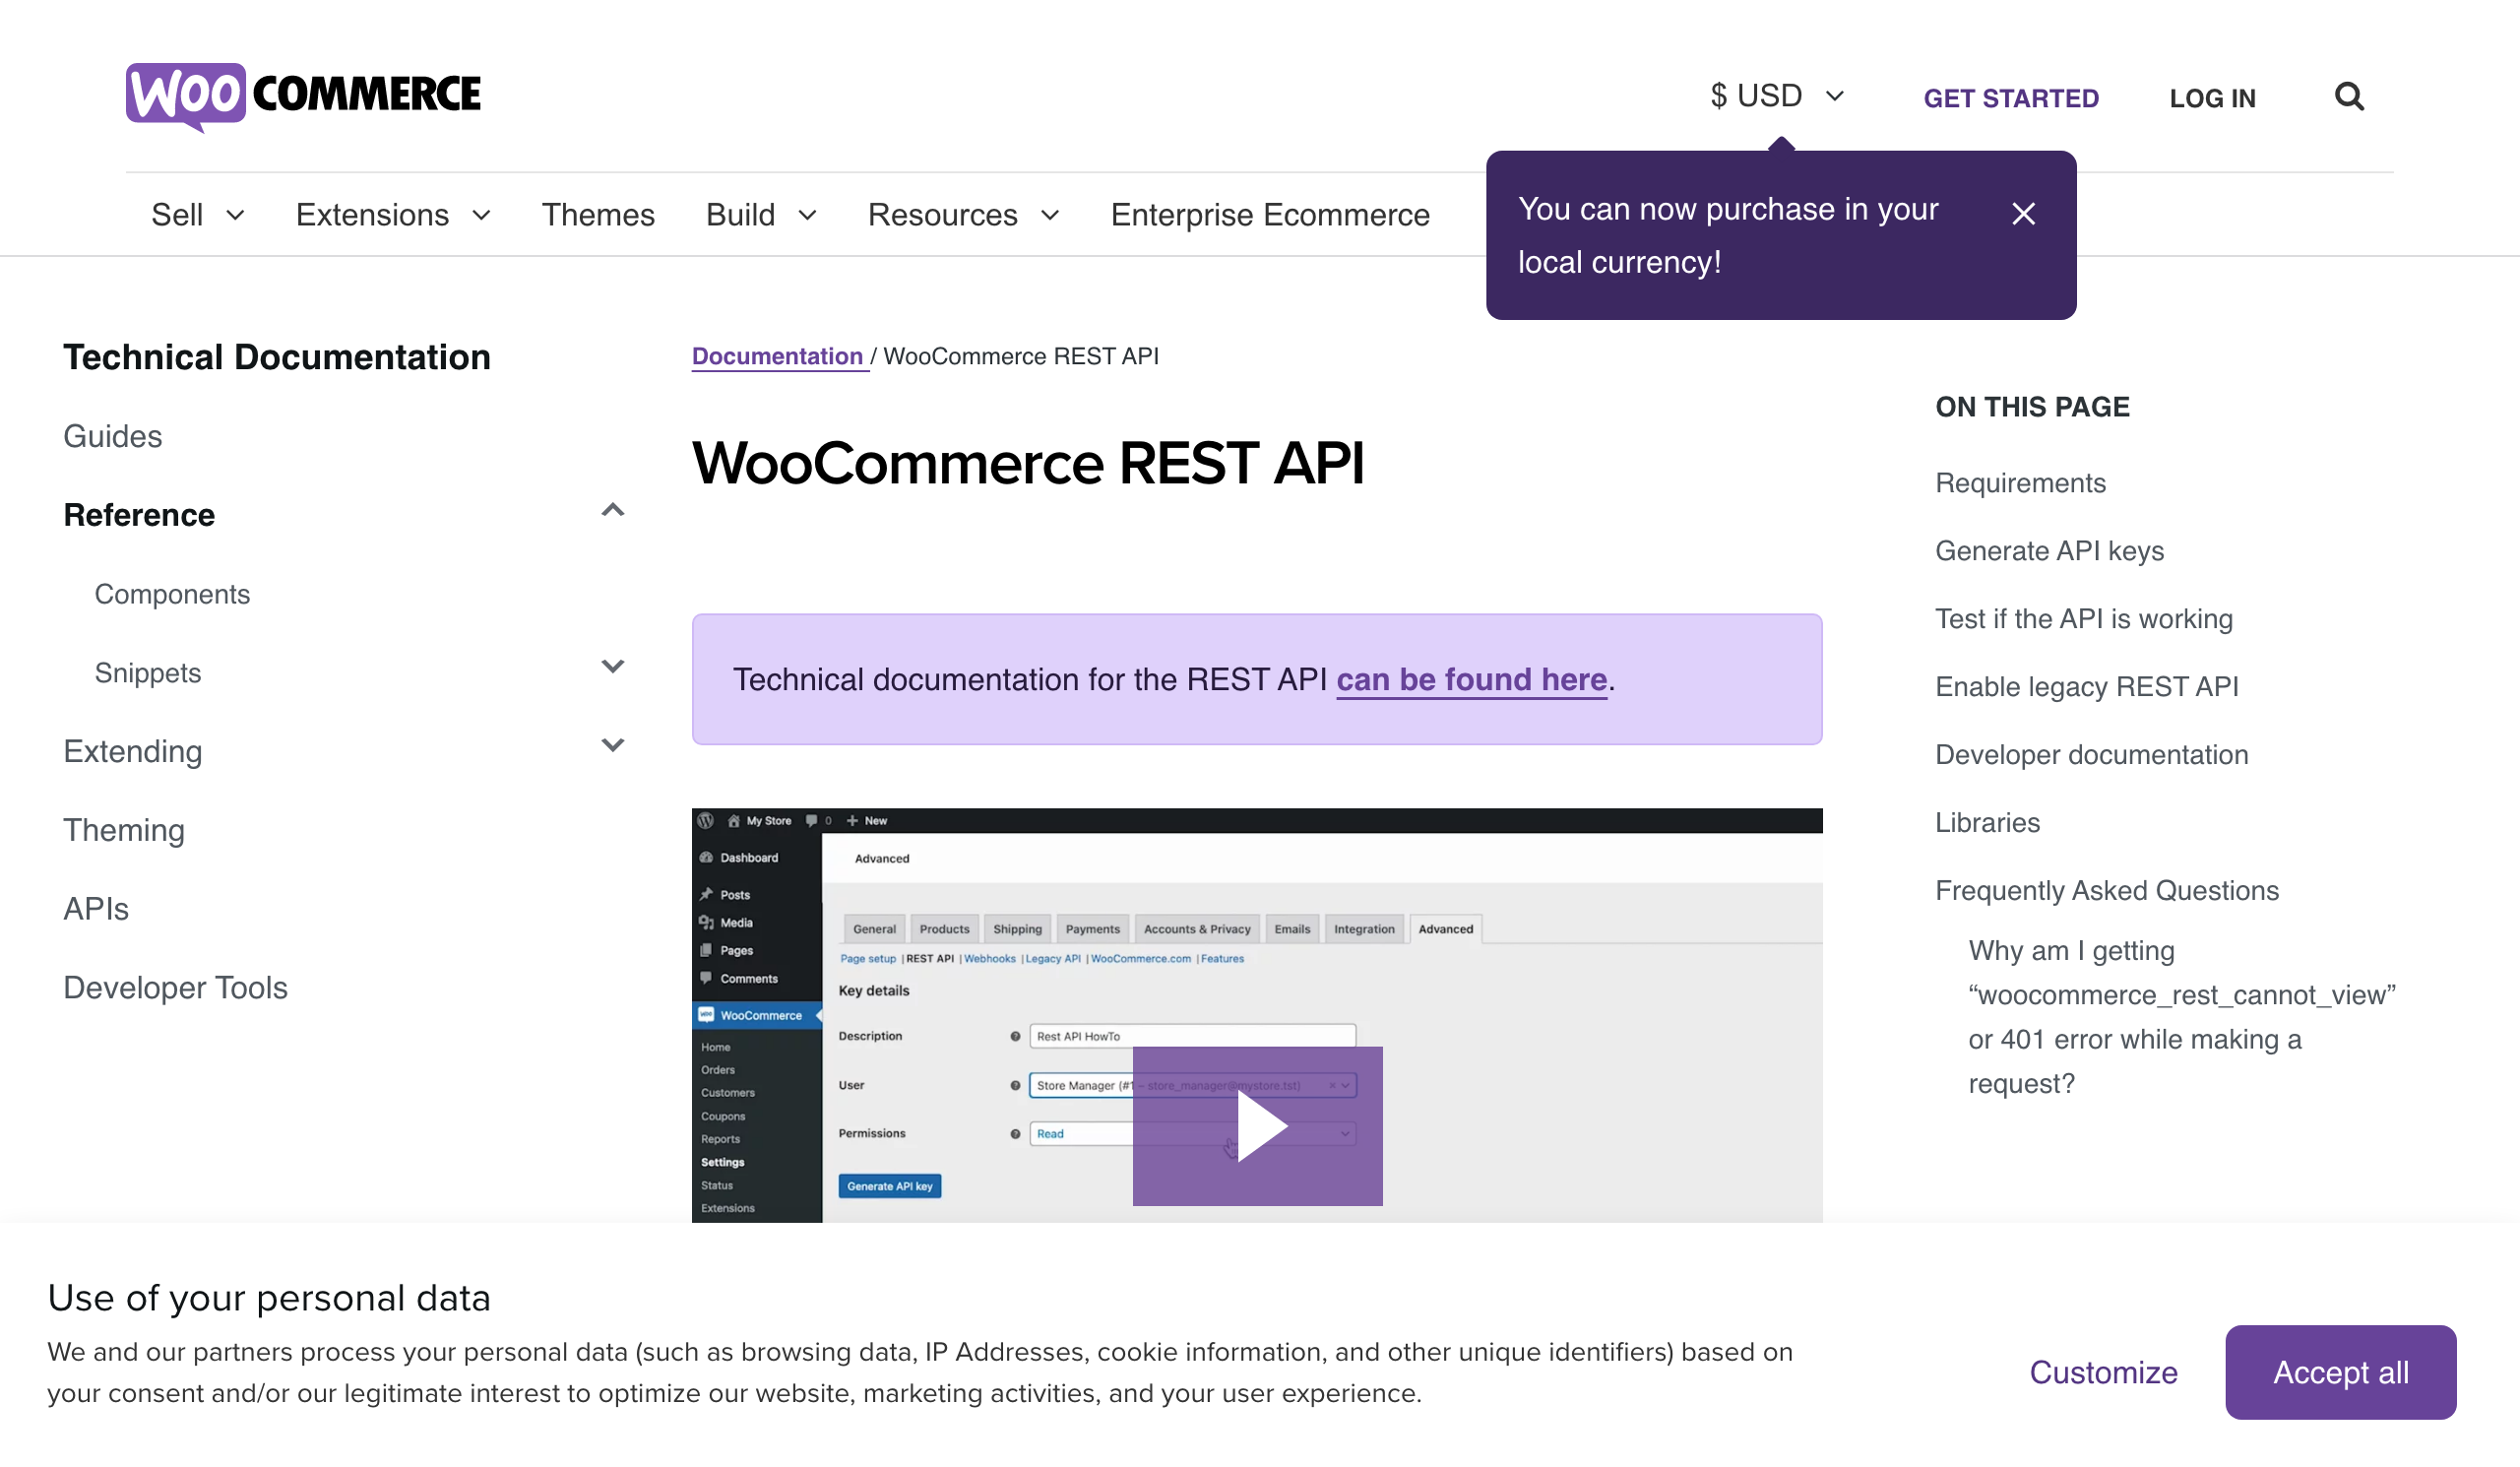Open Components in the sidebar
The width and height of the screenshot is (2520, 1467).
pos(172,594)
